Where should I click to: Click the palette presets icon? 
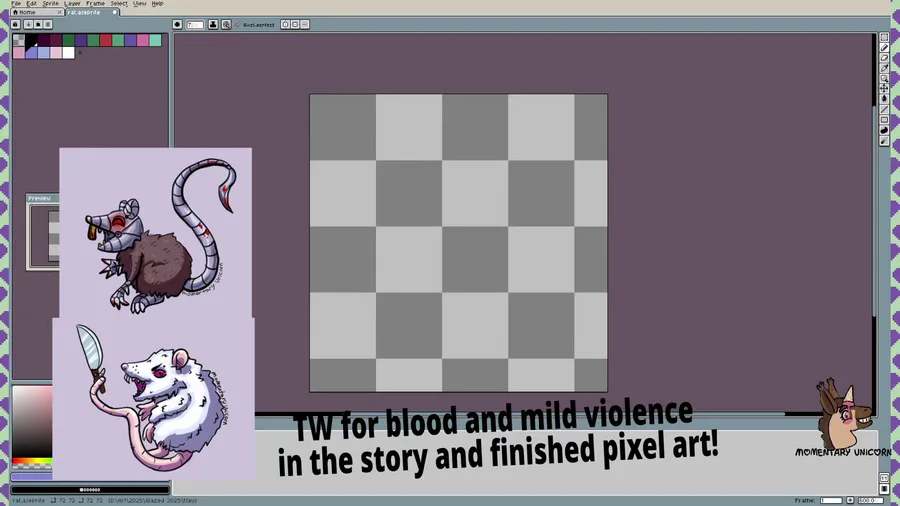point(38,25)
